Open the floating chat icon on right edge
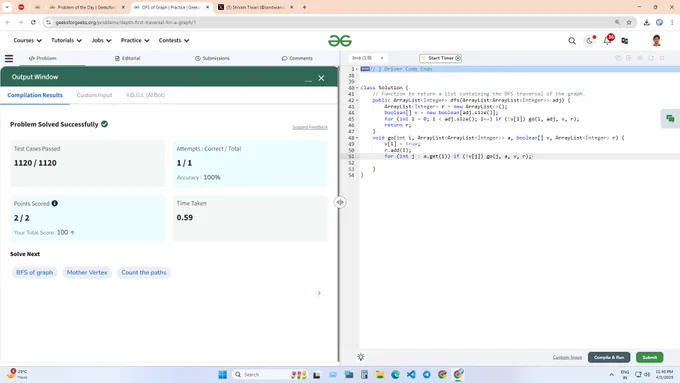 670,118
